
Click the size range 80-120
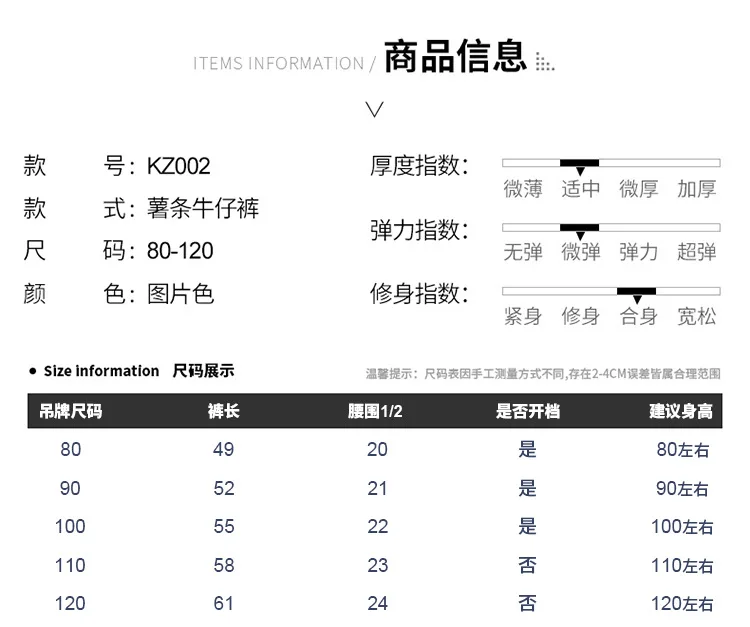click(x=180, y=251)
